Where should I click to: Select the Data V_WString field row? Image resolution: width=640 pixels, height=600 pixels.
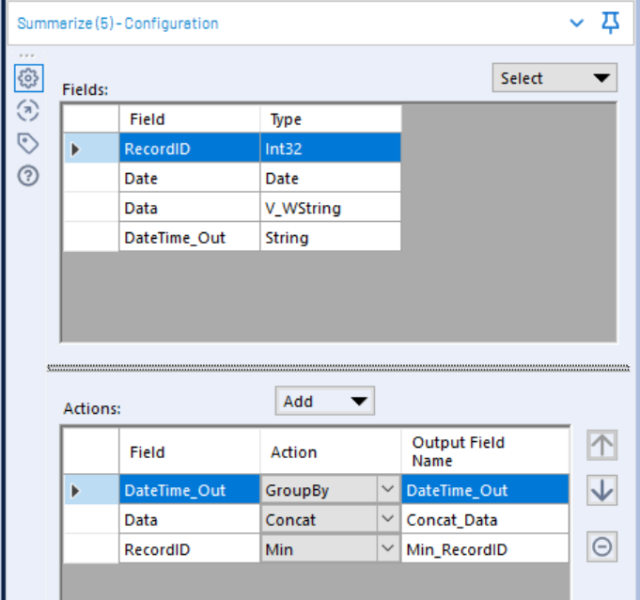click(x=232, y=208)
